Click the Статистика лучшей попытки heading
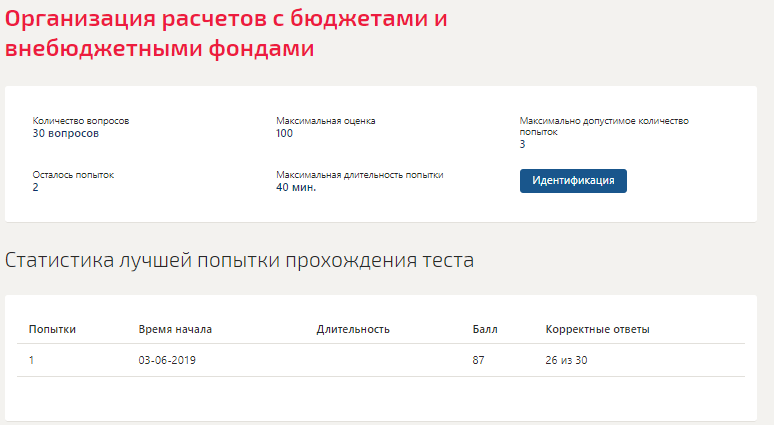This screenshot has width=774, height=425. pyautogui.click(x=239, y=260)
